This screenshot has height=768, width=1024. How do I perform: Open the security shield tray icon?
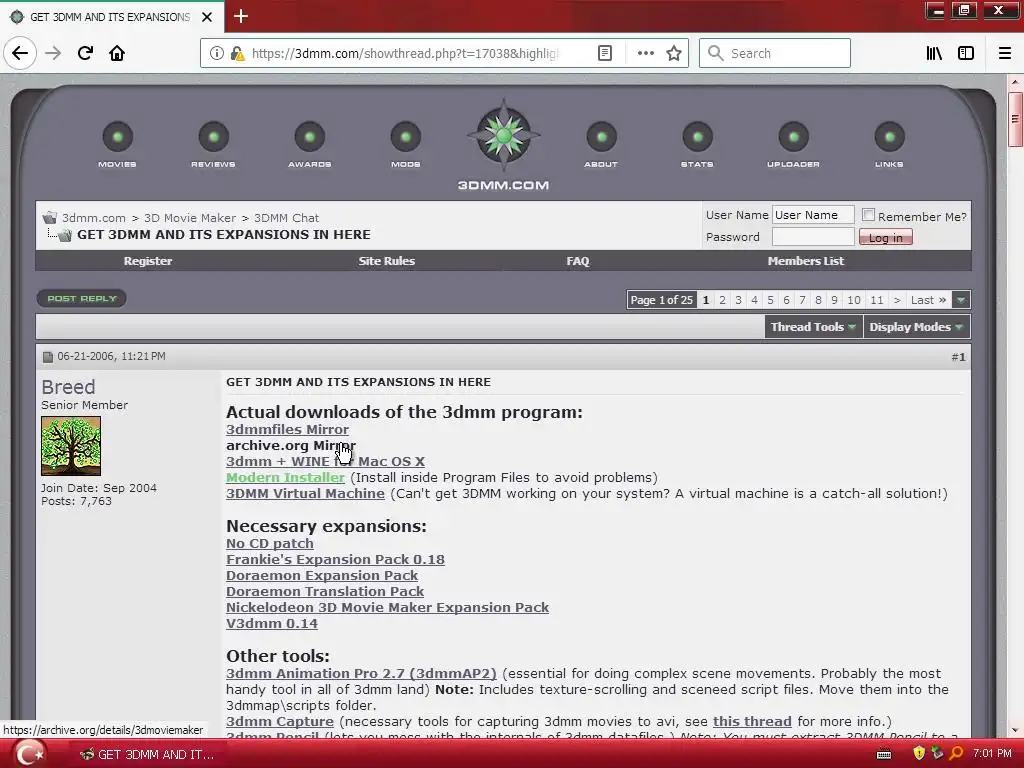(919, 754)
